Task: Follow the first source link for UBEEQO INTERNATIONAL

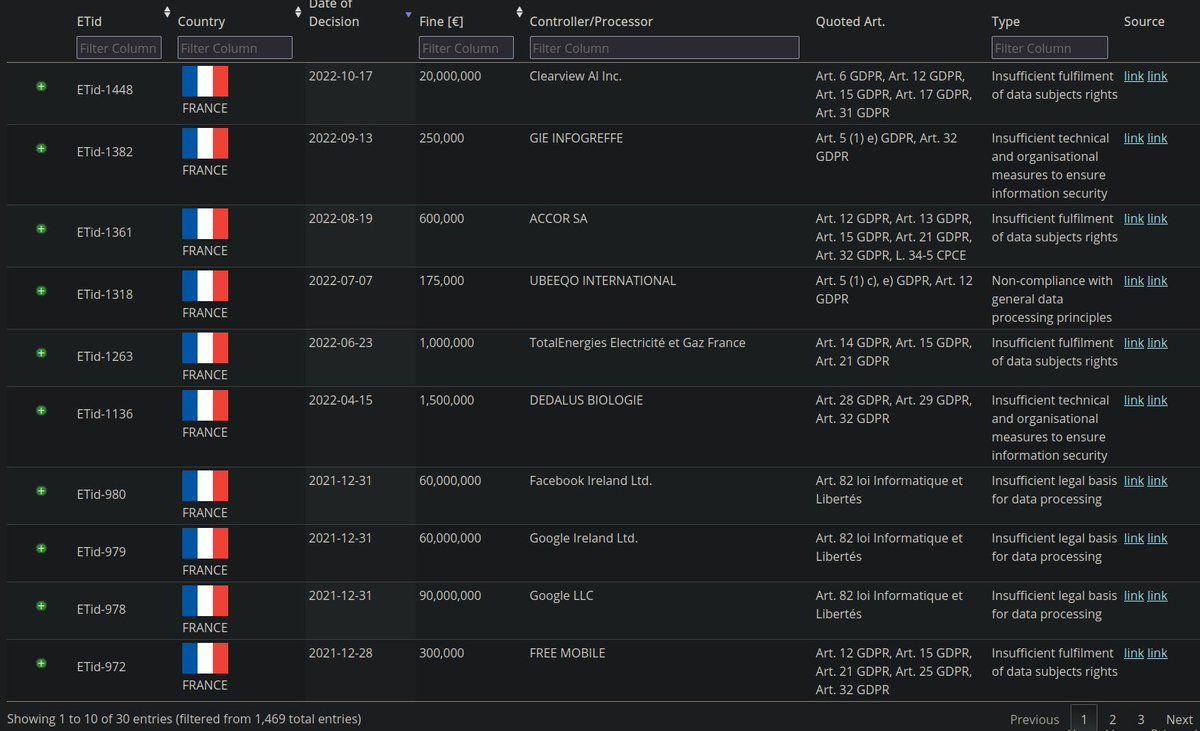Action: (x=1134, y=280)
